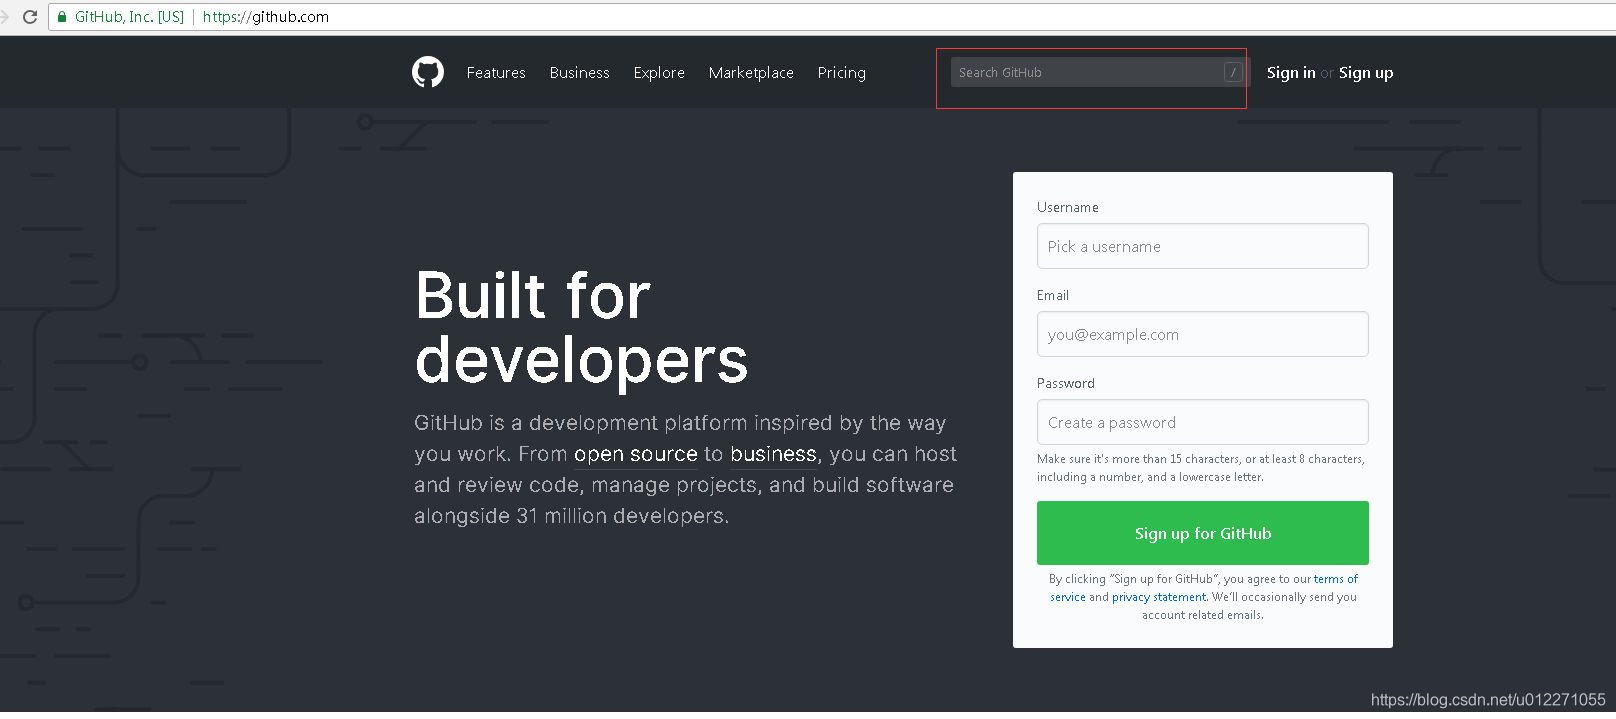This screenshot has height=719, width=1616.
Task: Follow the business link in description
Action: (x=773, y=454)
